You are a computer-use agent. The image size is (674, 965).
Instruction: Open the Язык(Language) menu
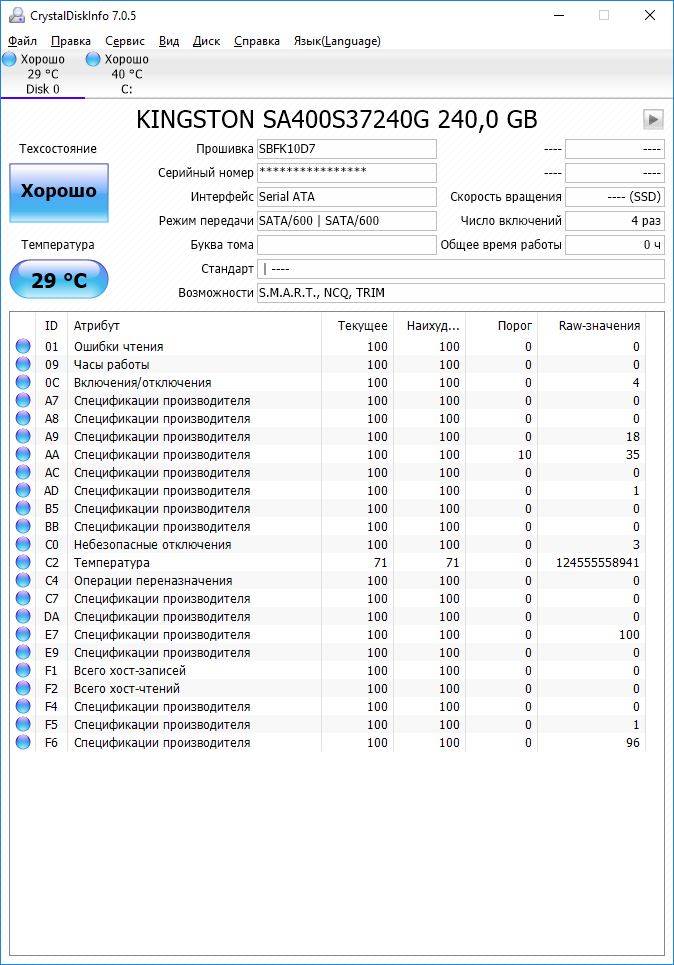coord(337,41)
